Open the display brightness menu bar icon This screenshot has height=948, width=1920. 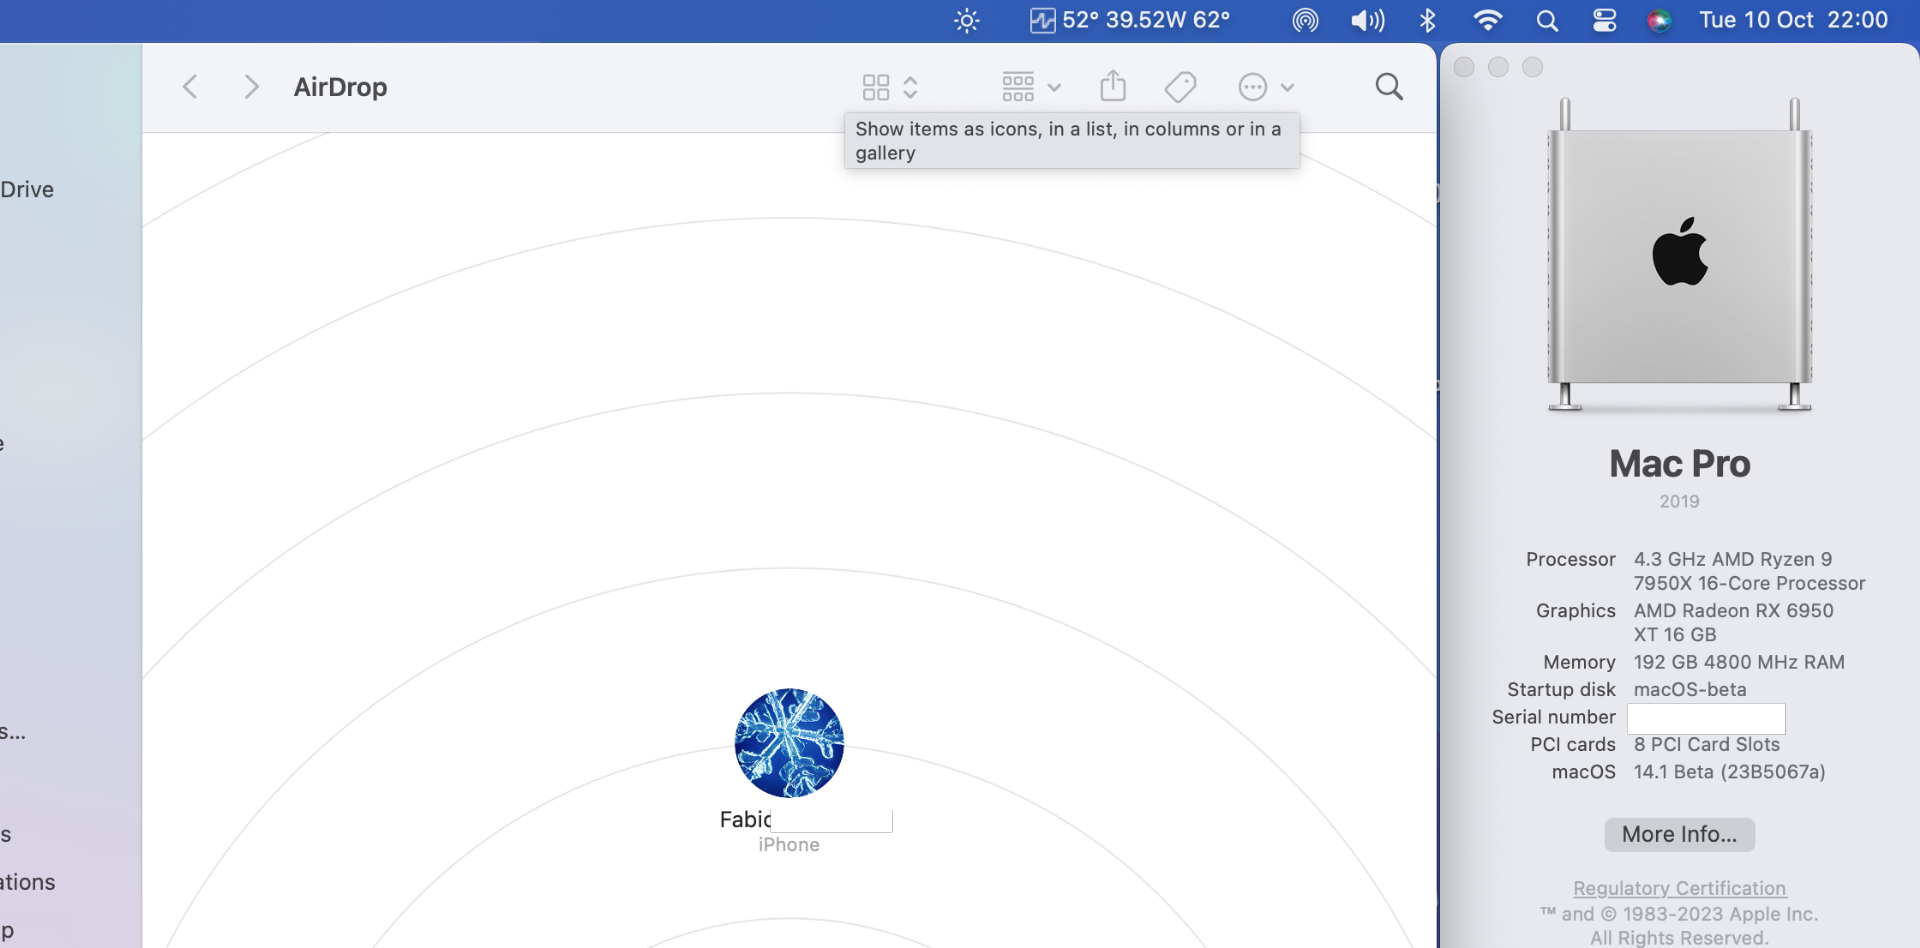967,20
